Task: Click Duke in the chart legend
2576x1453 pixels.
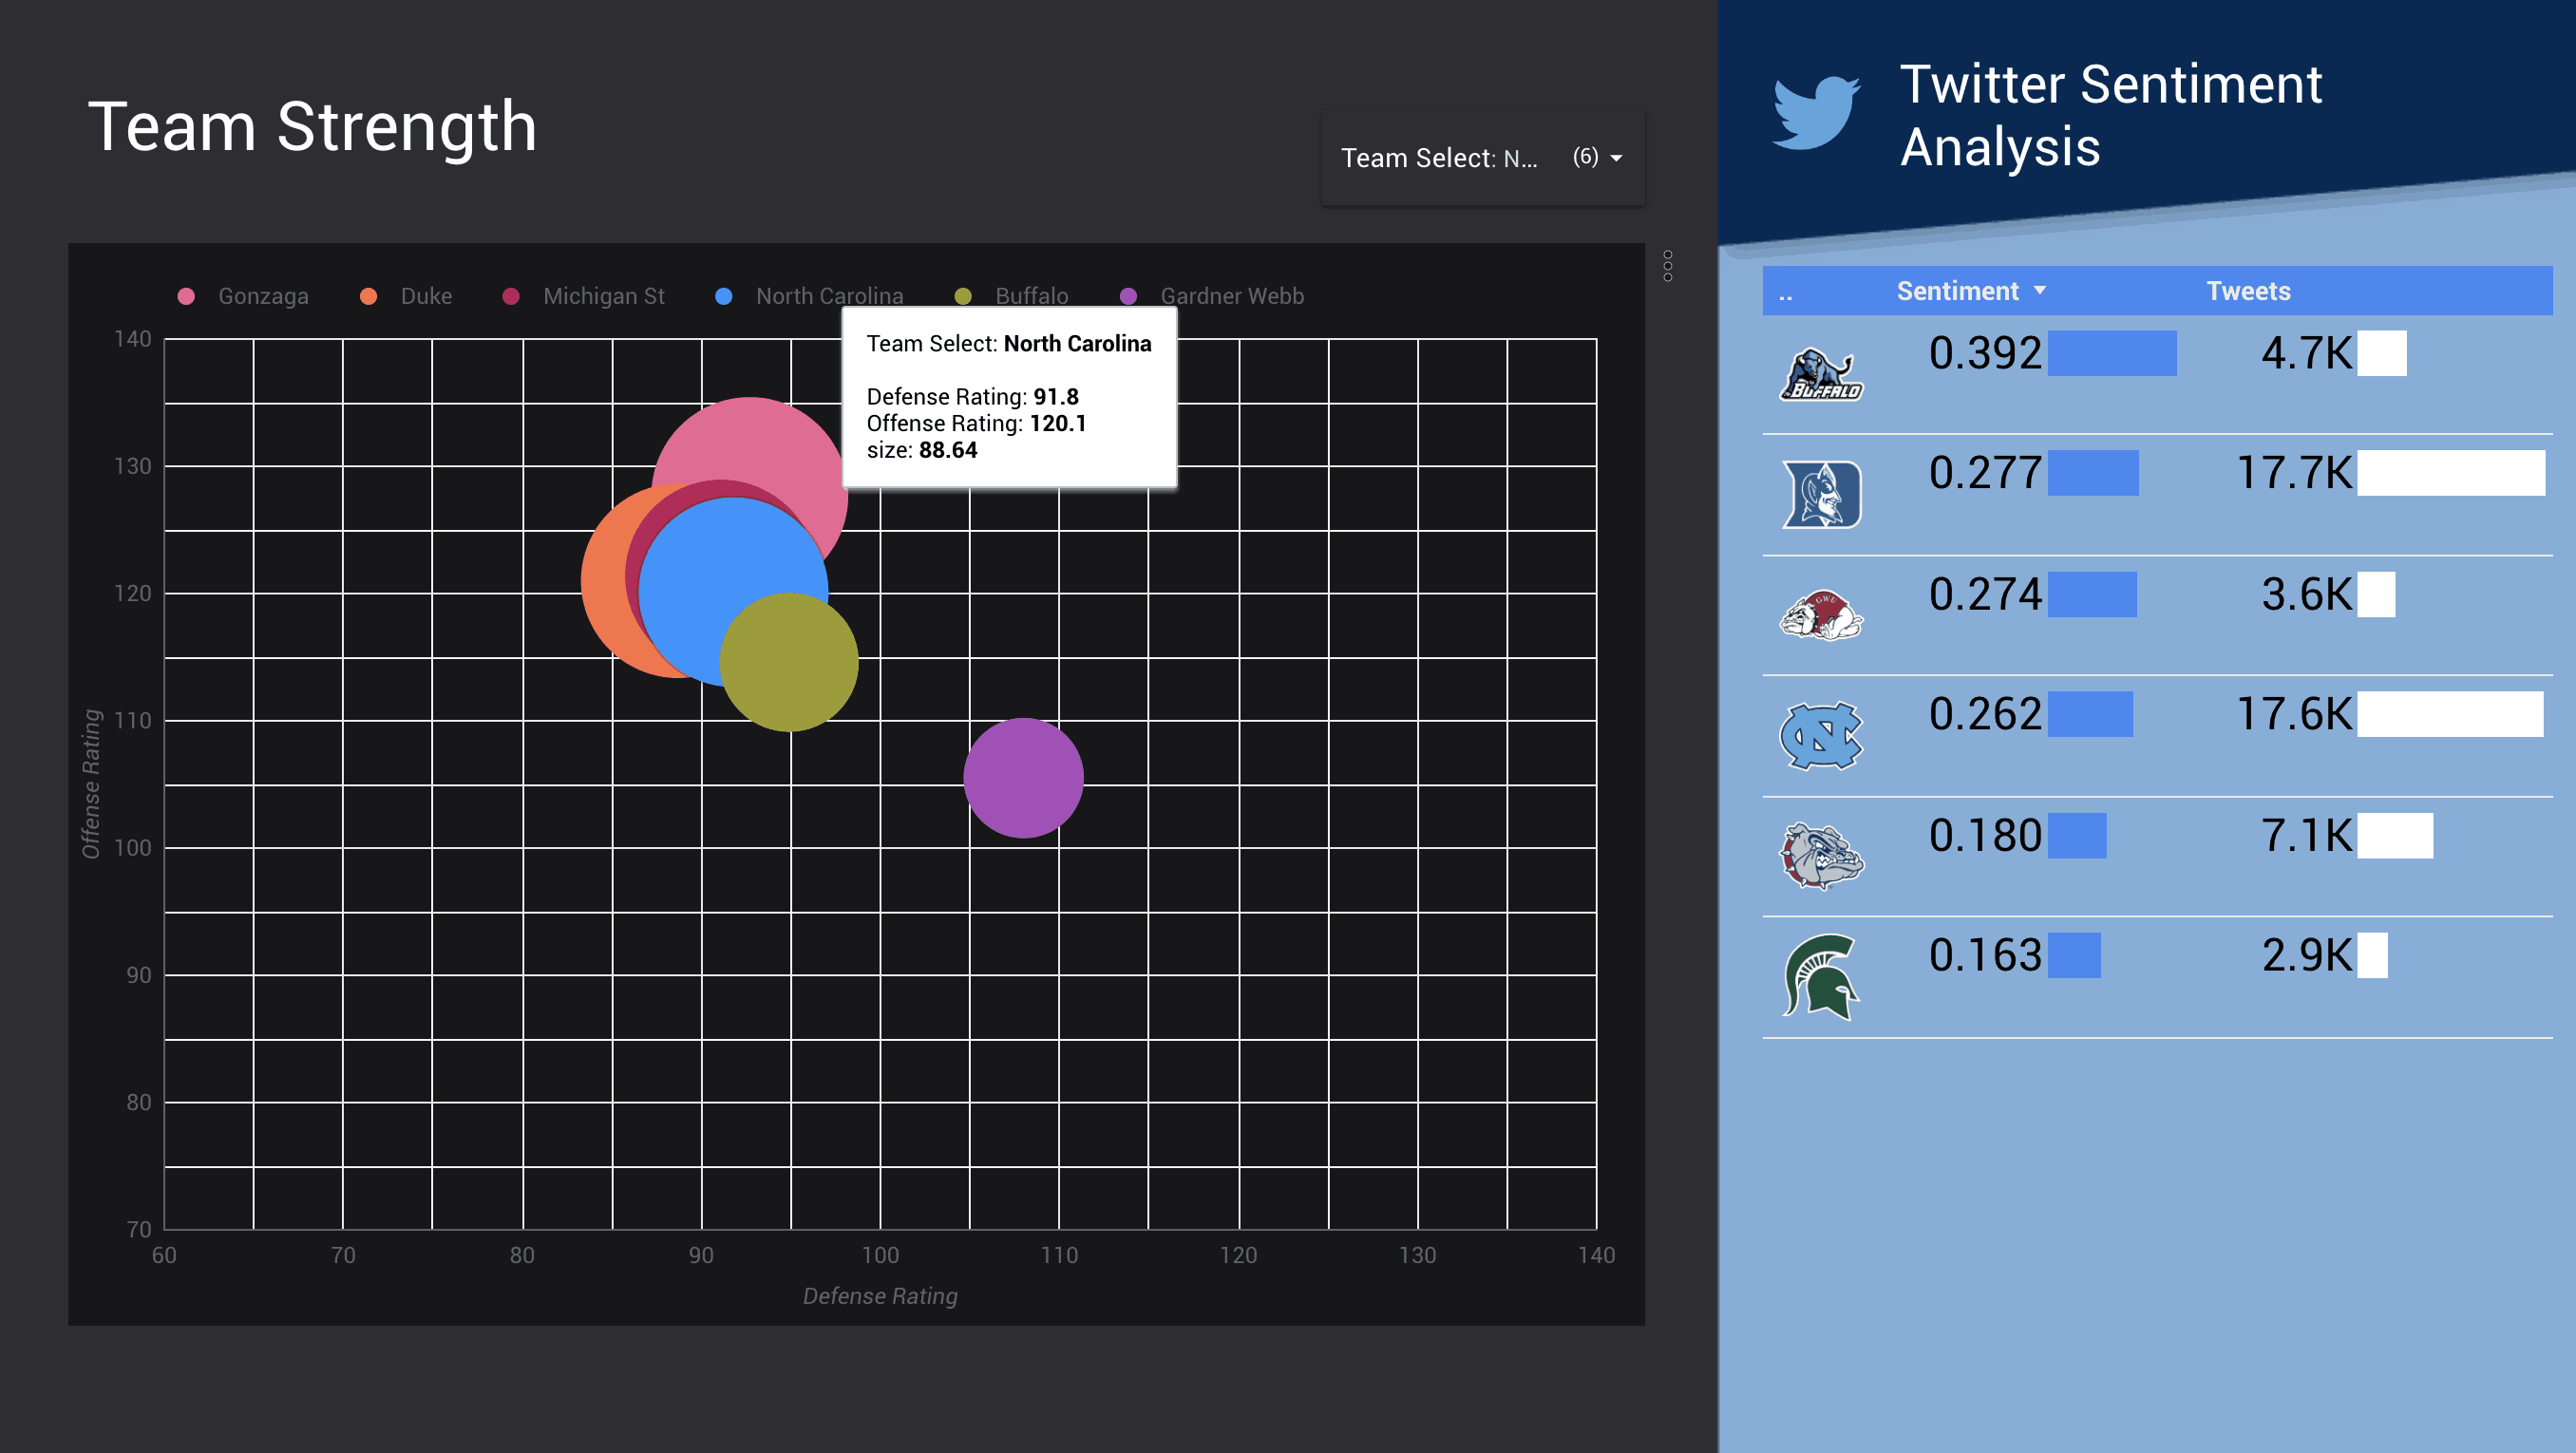Action: point(406,296)
